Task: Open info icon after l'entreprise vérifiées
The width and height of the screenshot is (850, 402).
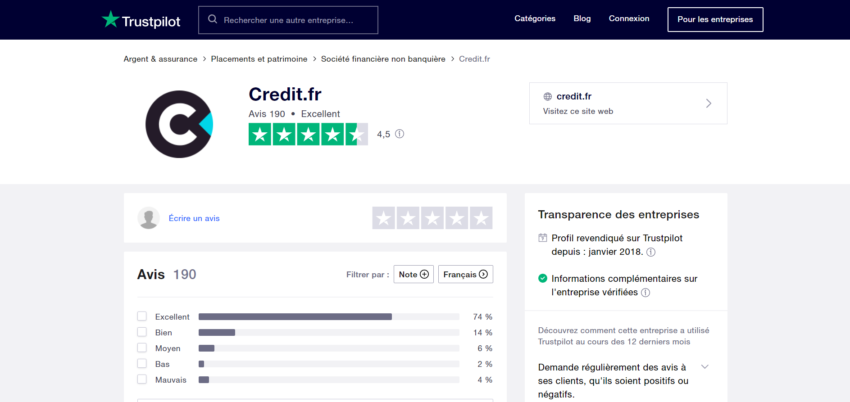Action: pyautogui.click(x=645, y=293)
